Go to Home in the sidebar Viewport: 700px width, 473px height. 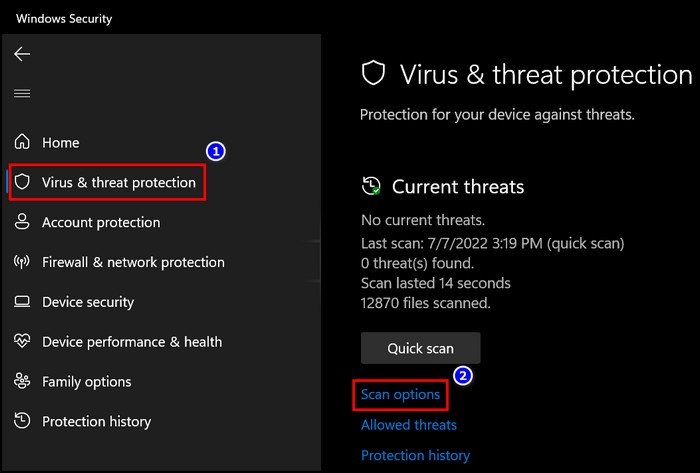(x=61, y=142)
